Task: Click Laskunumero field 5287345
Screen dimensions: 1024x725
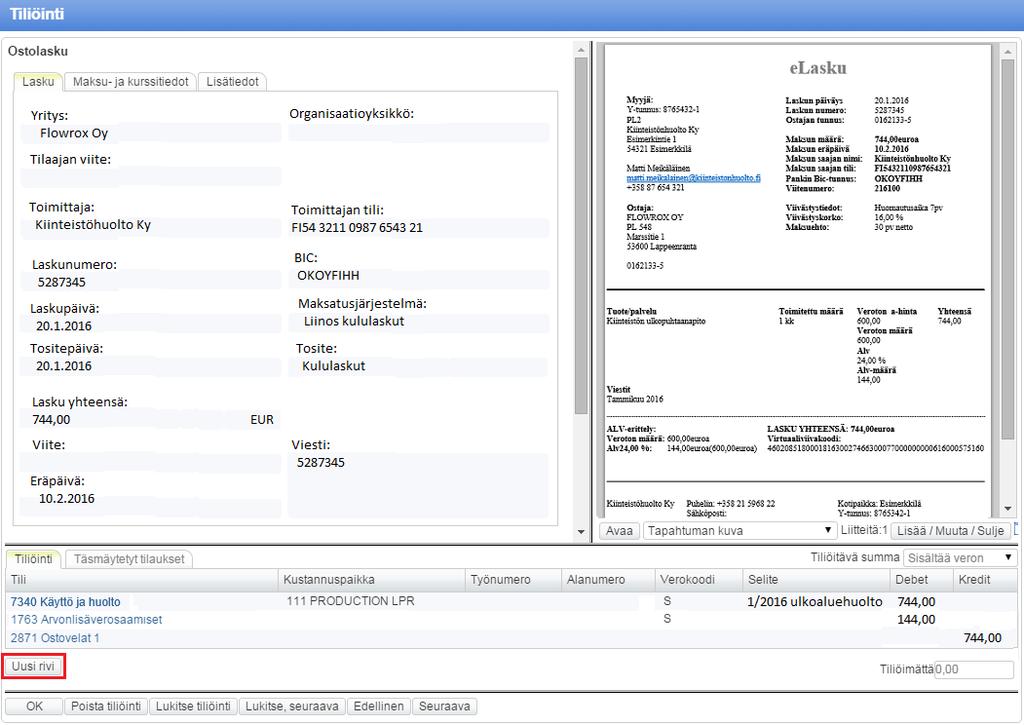Action: [x=151, y=282]
